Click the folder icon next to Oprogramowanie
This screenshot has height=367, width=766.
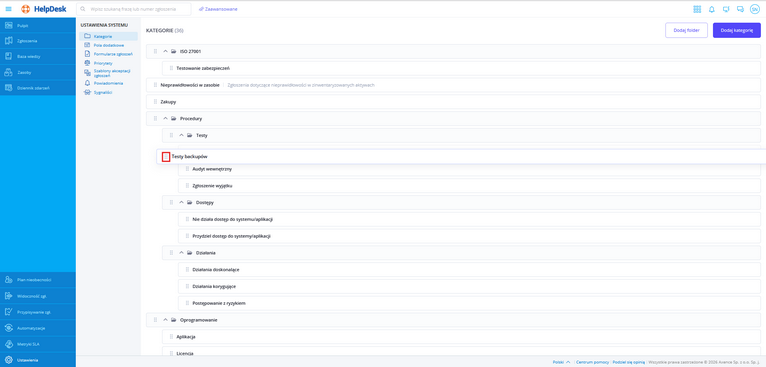173,320
